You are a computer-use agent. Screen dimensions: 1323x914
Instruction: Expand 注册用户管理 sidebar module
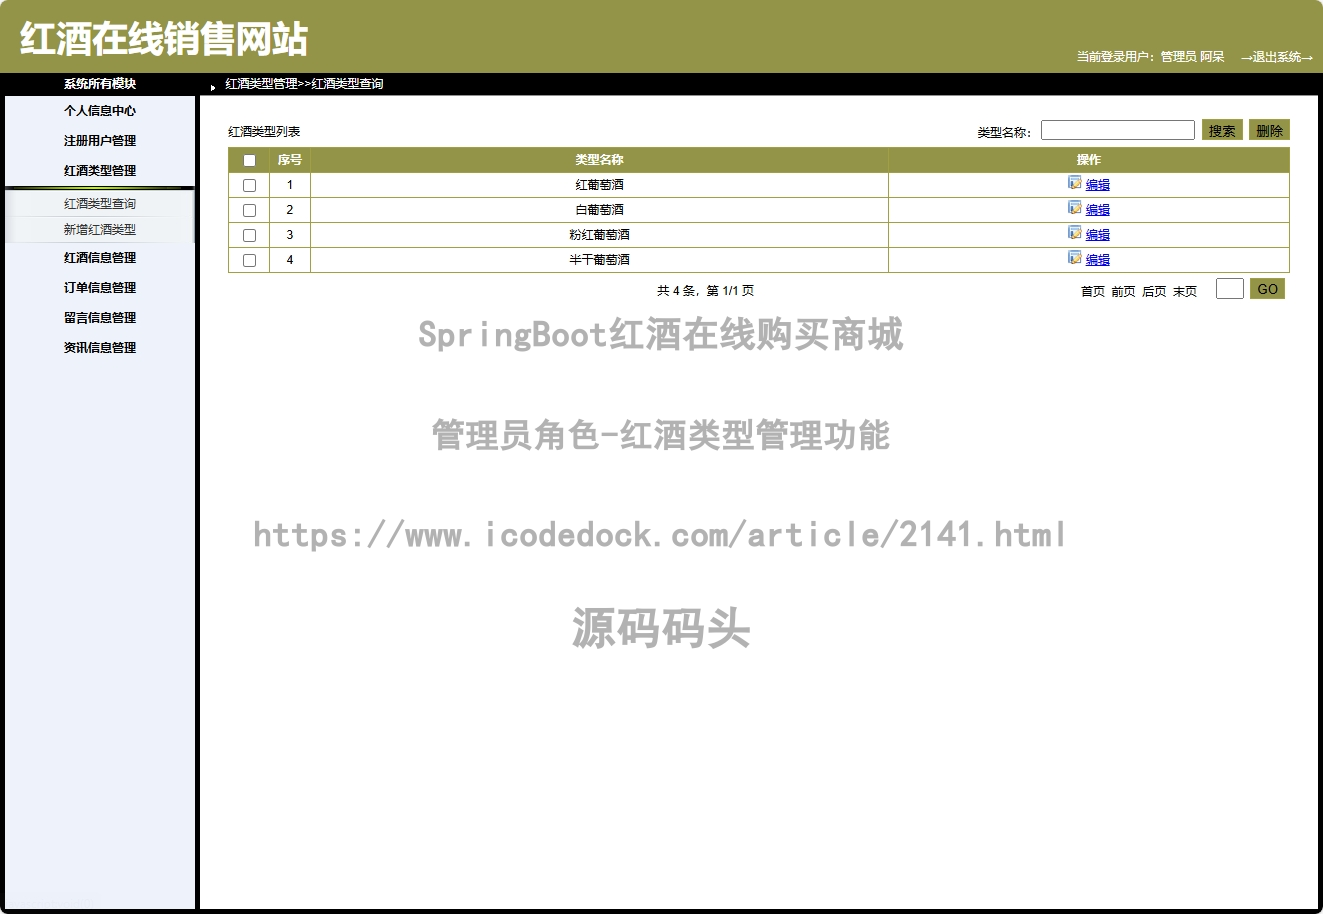coord(100,141)
